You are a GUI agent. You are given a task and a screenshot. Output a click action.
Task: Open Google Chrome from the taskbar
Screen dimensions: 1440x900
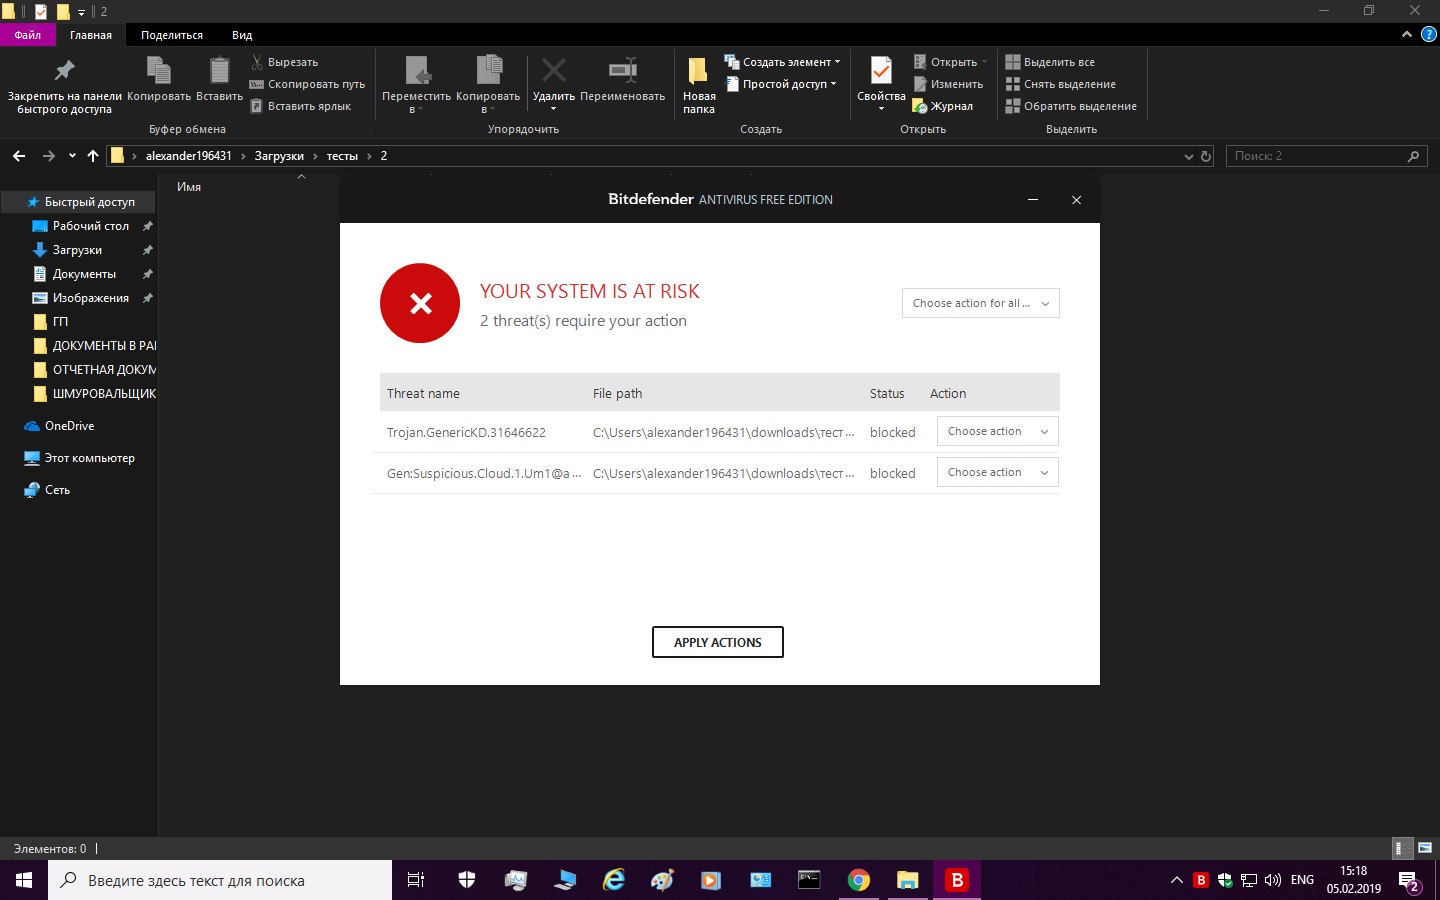[x=858, y=880]
